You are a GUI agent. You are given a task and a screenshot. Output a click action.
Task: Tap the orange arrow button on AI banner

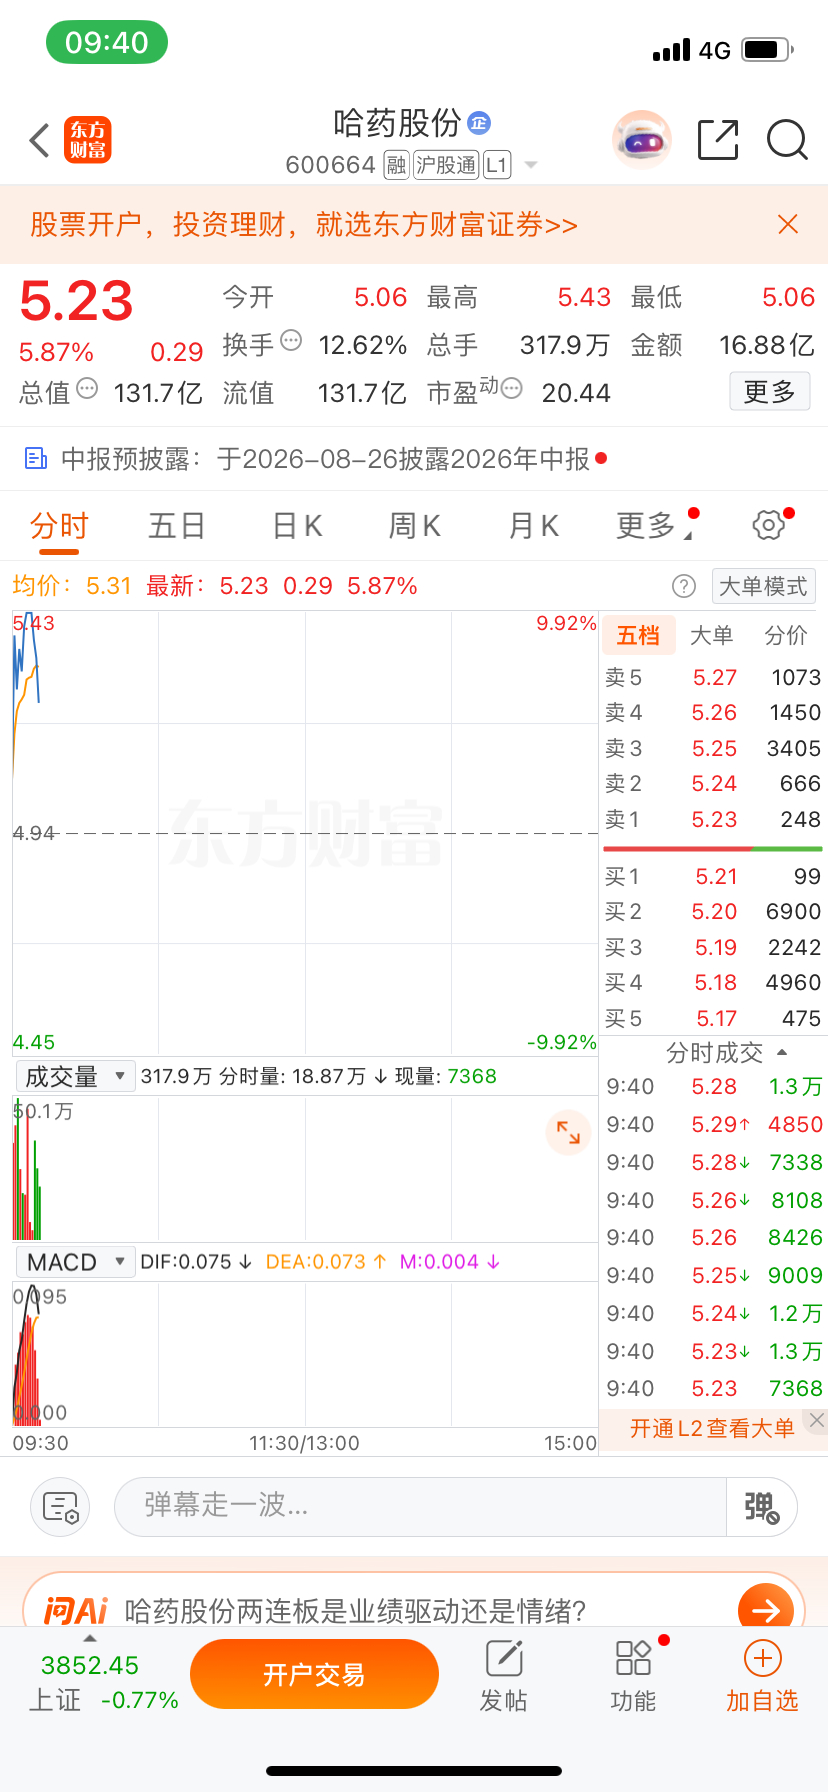765,1608
